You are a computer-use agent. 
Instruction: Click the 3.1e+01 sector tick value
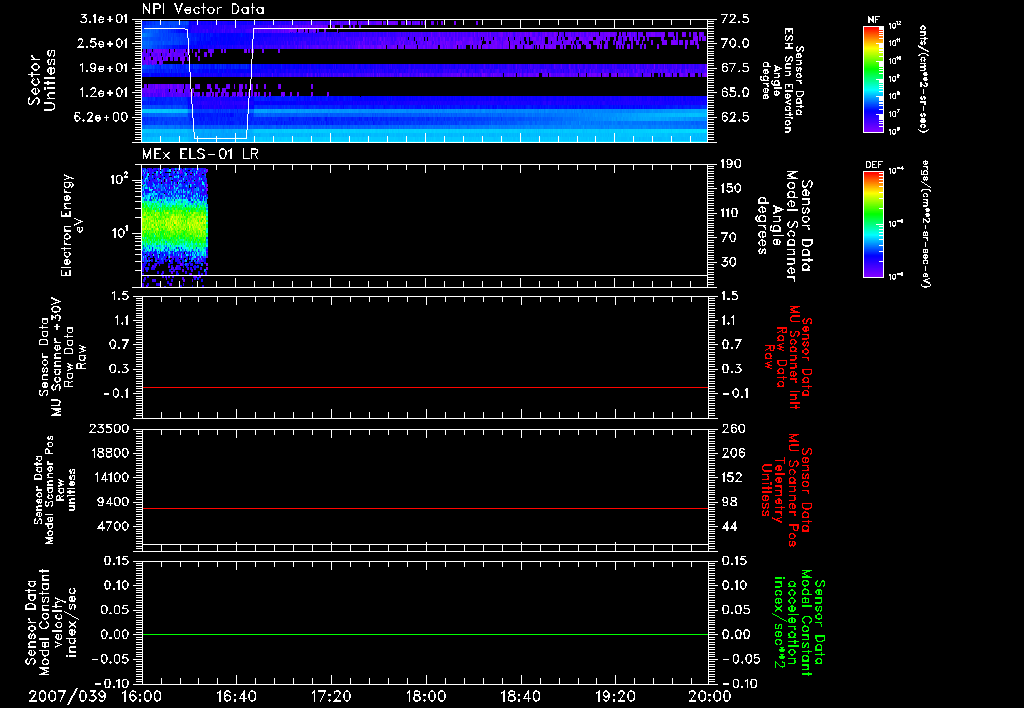104,19
